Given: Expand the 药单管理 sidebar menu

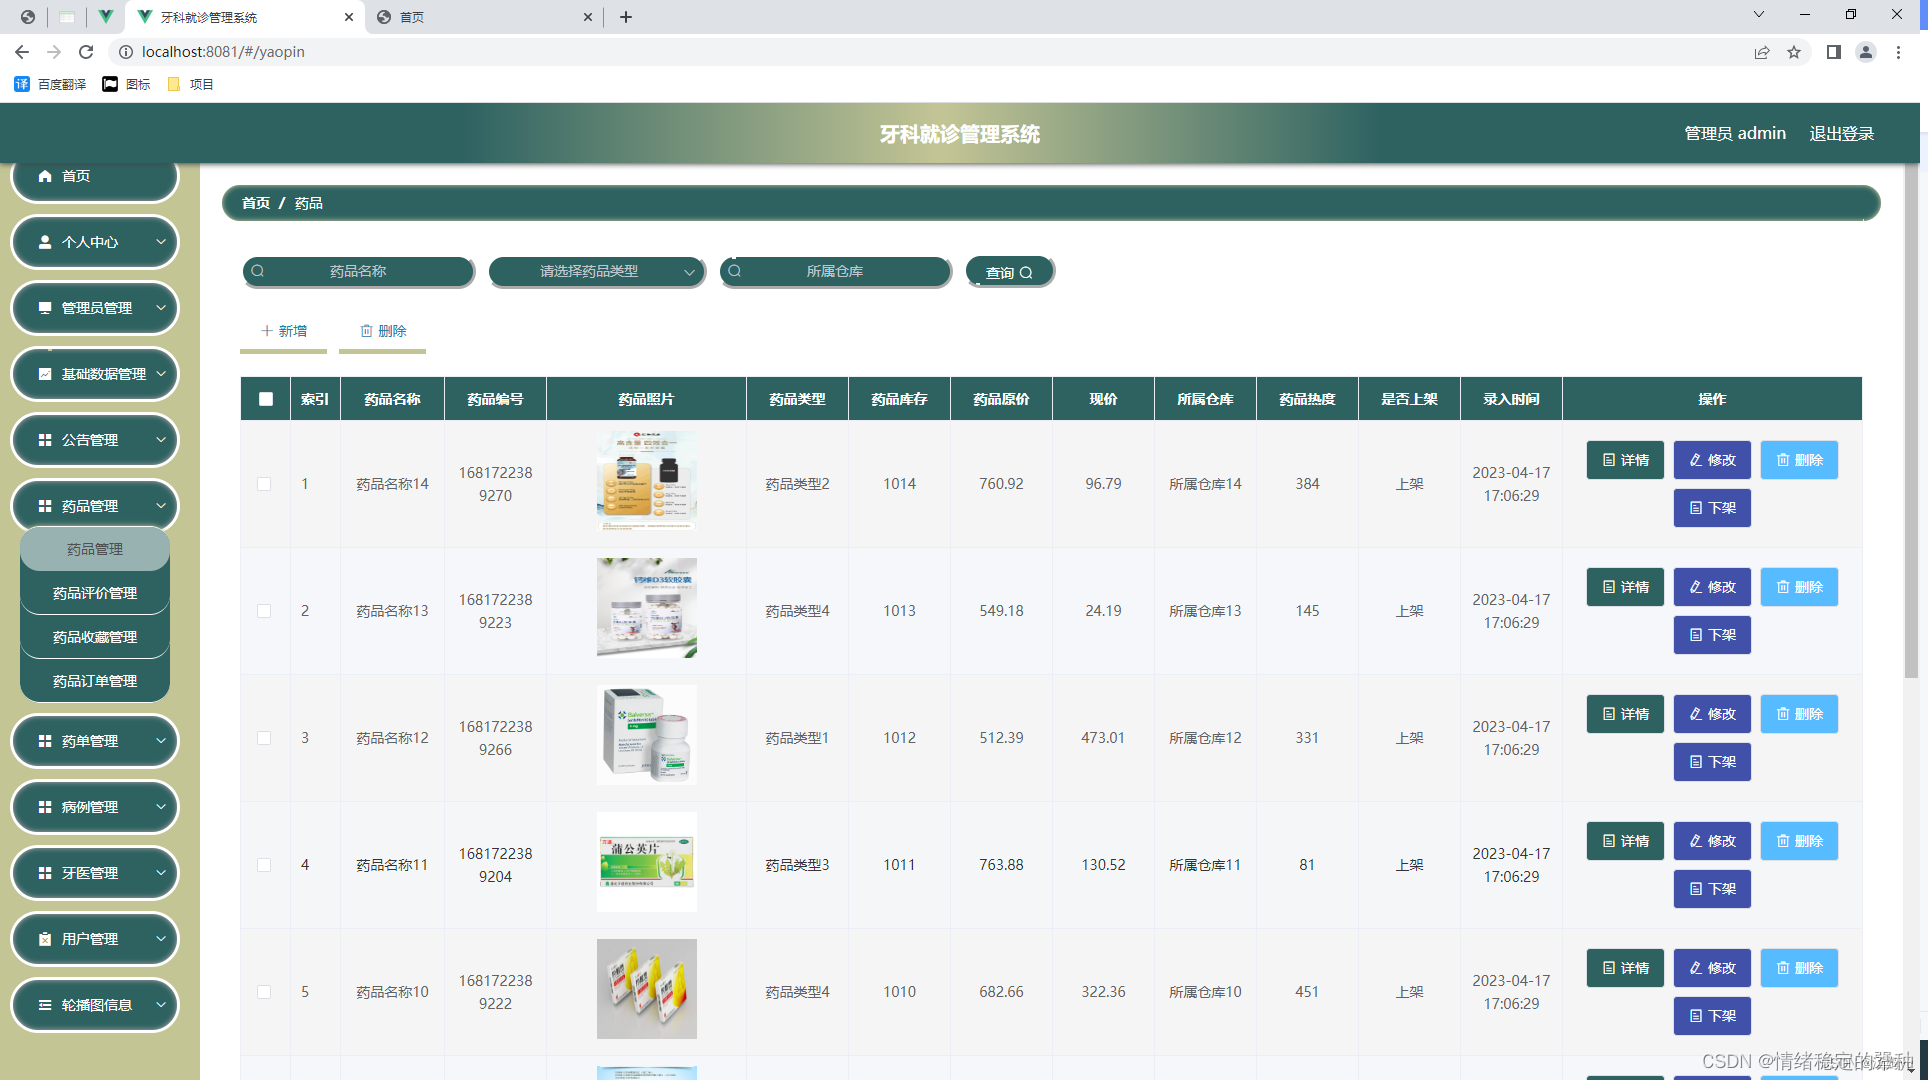Looking at the screenshot, I should [x=95, y=741].
